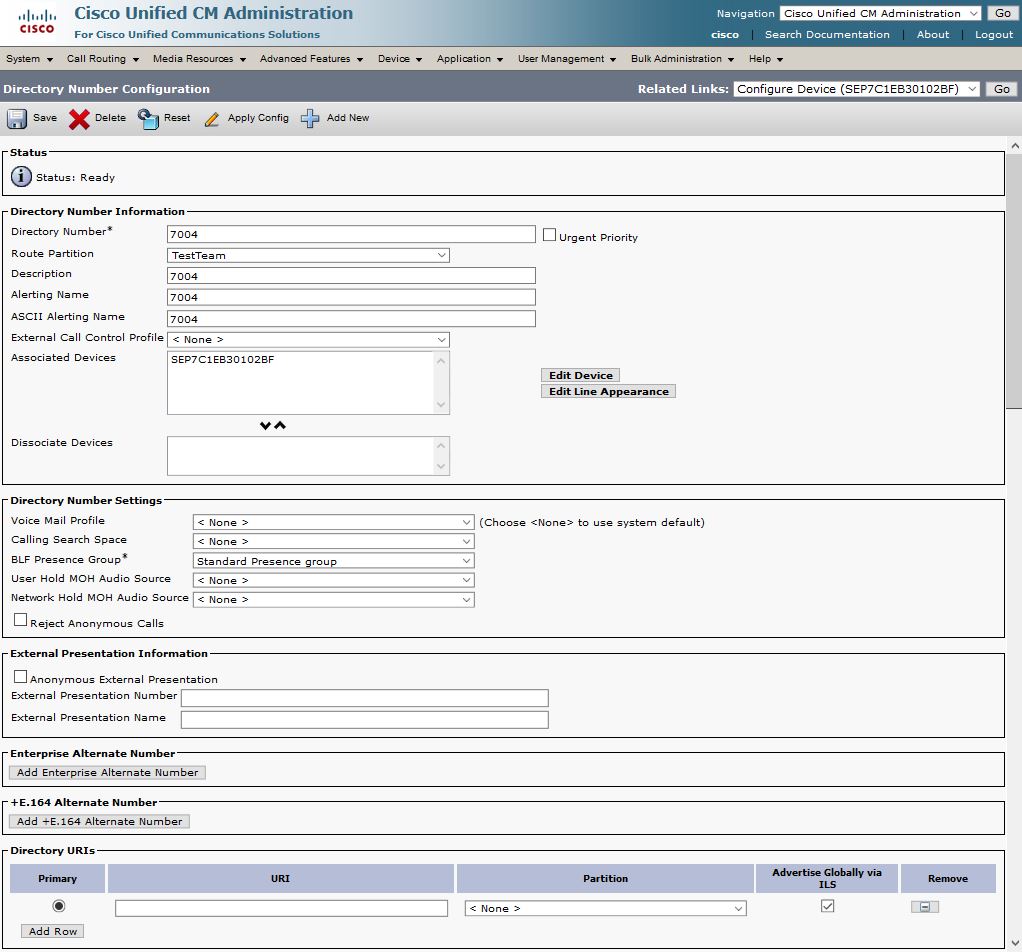
Task: Click the down arrow below Associated Devices
Action: tap(265, 425)
